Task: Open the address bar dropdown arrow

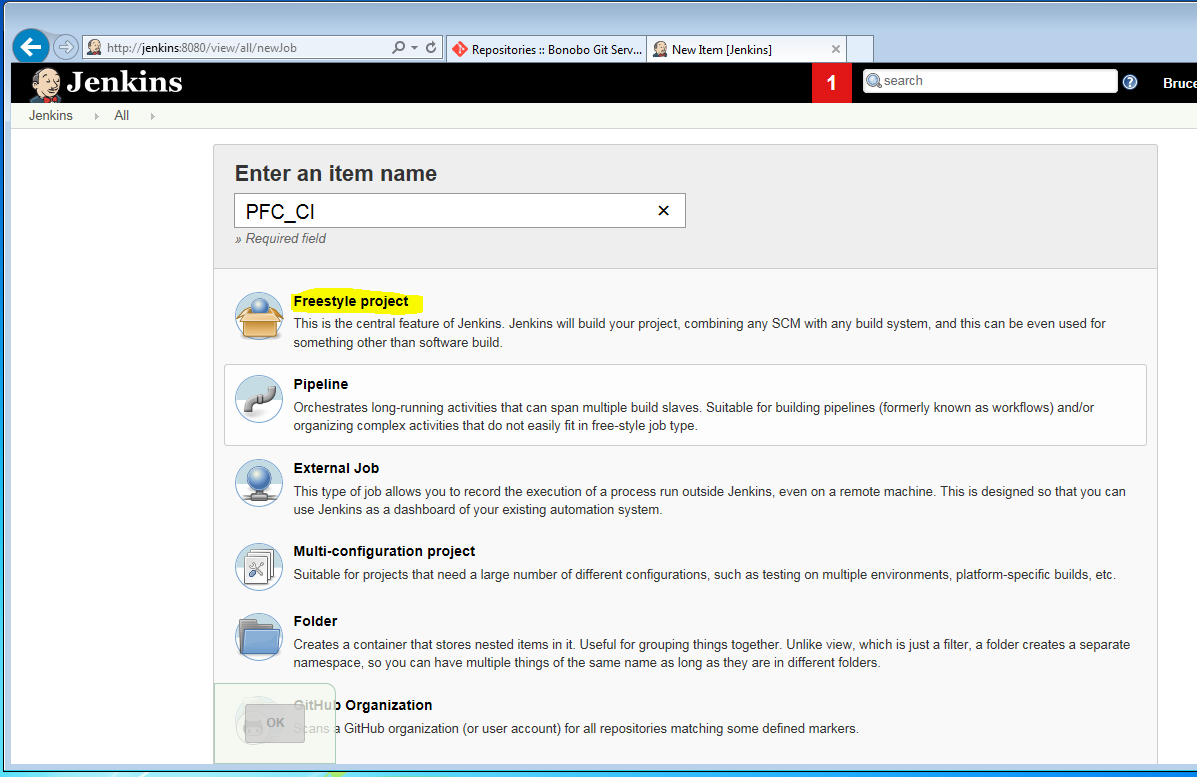Action: pos(415,47)
